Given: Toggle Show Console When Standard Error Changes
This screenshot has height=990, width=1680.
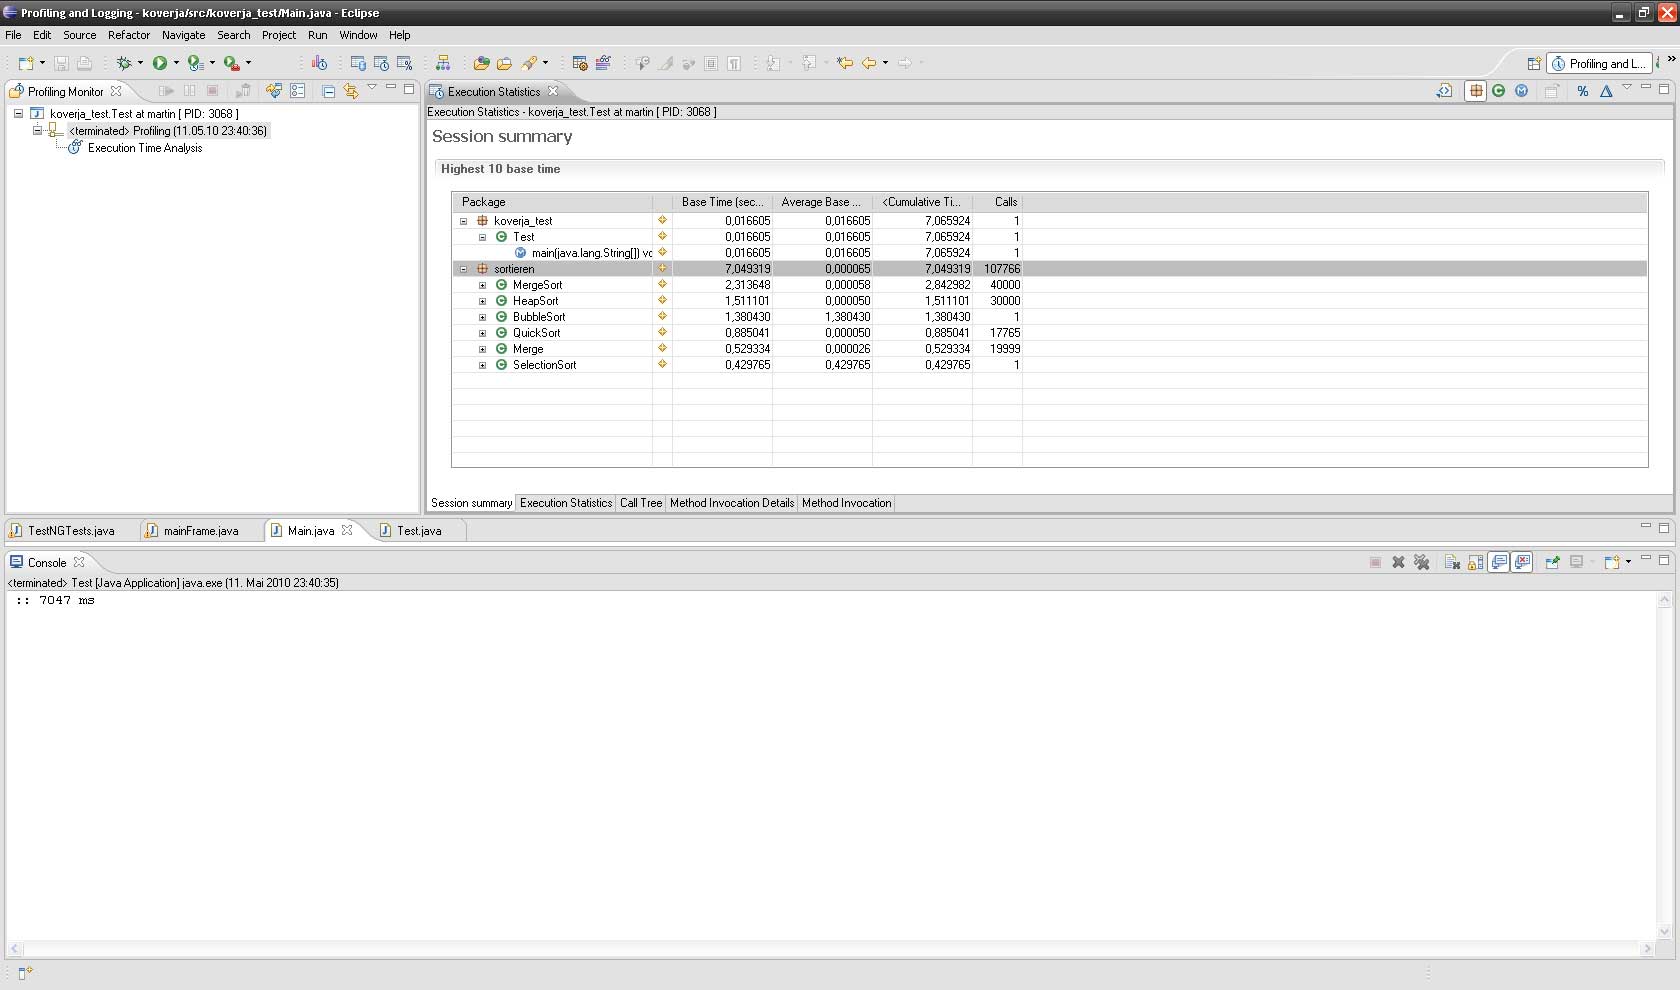Looking at the screenshot, I should coord(1522,563).
